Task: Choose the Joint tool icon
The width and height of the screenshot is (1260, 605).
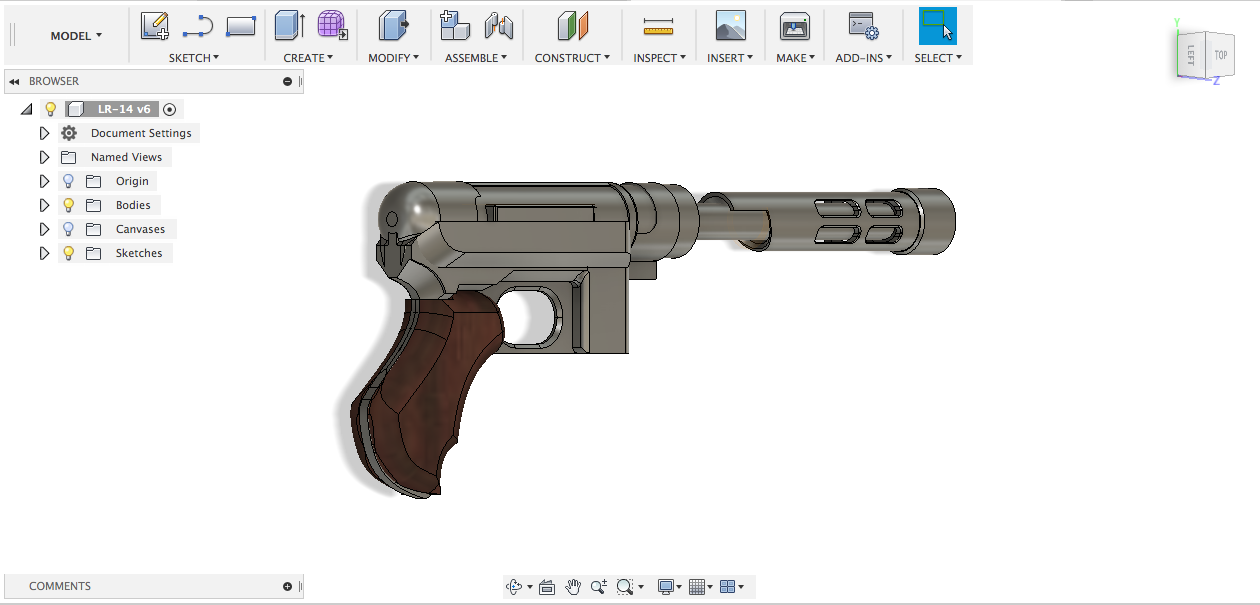Action: [x=498, y=25]
